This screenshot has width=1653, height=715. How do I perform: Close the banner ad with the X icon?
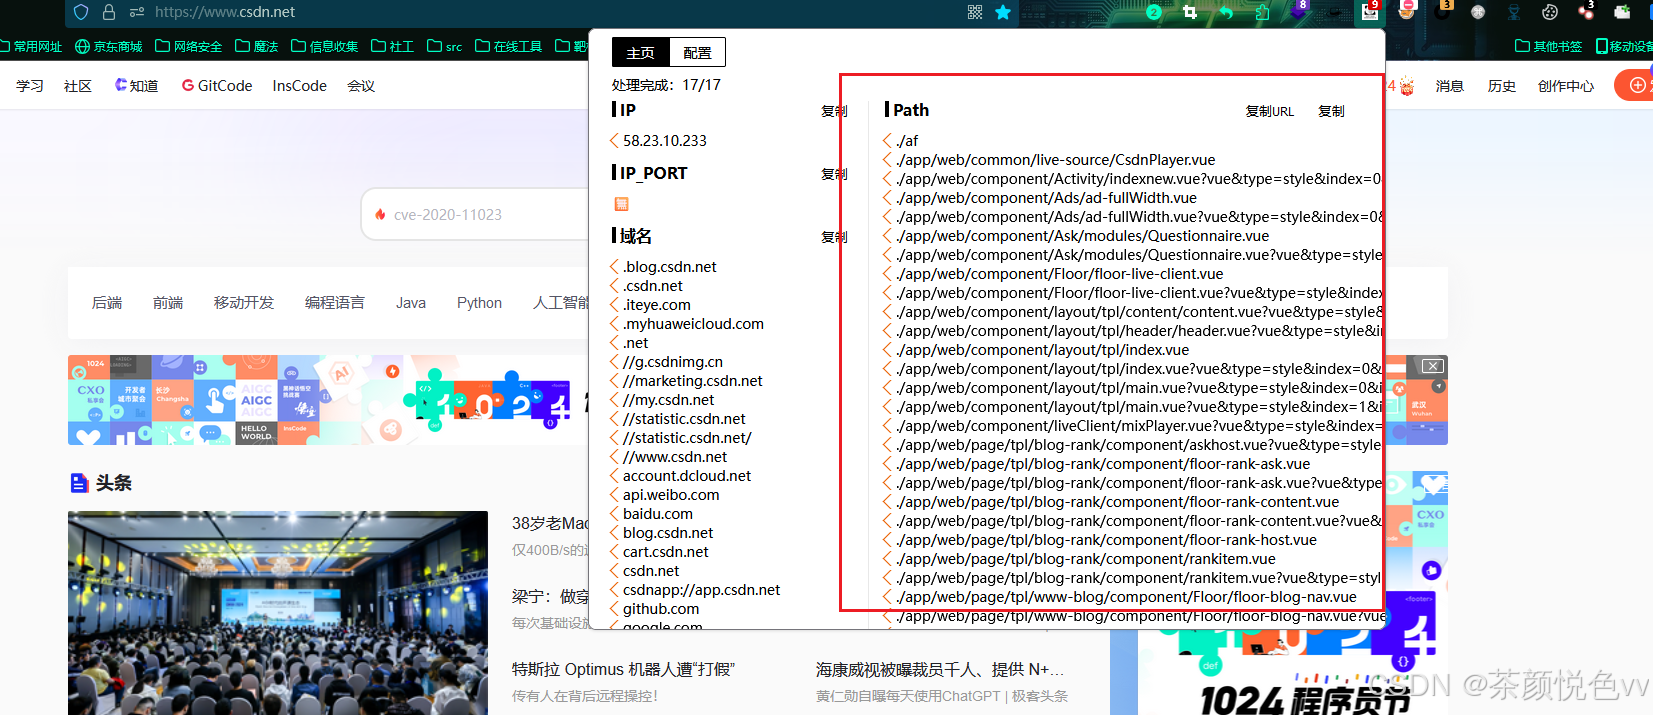1432,366
